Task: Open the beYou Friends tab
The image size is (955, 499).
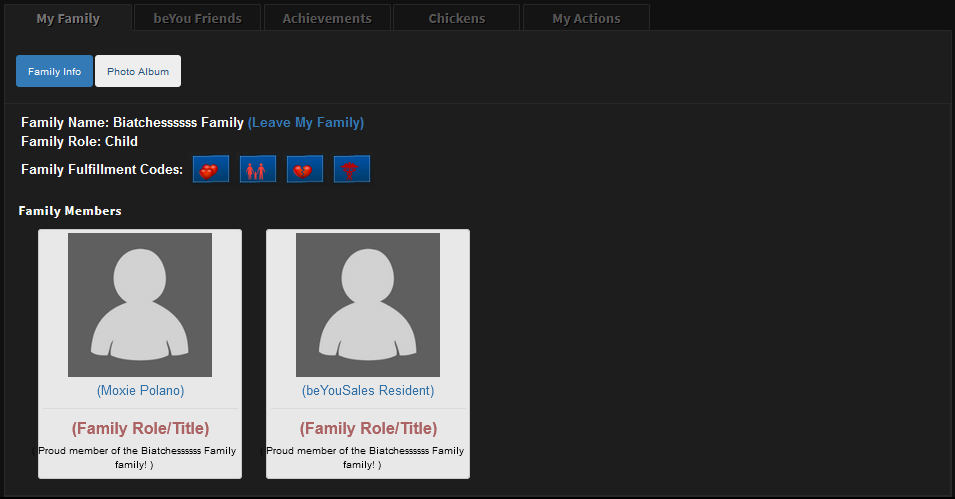Action: pyautogui.click(x=197, y=18)
